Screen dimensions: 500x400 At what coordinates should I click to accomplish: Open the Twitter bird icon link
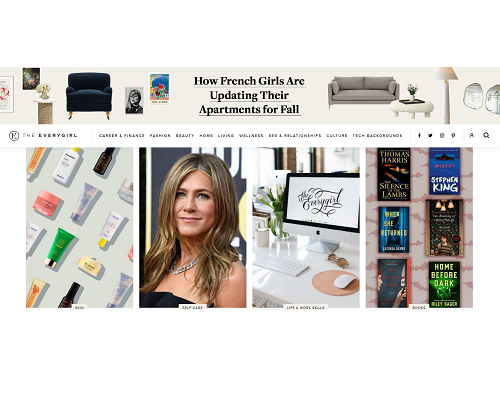click(x=430, y=135)
